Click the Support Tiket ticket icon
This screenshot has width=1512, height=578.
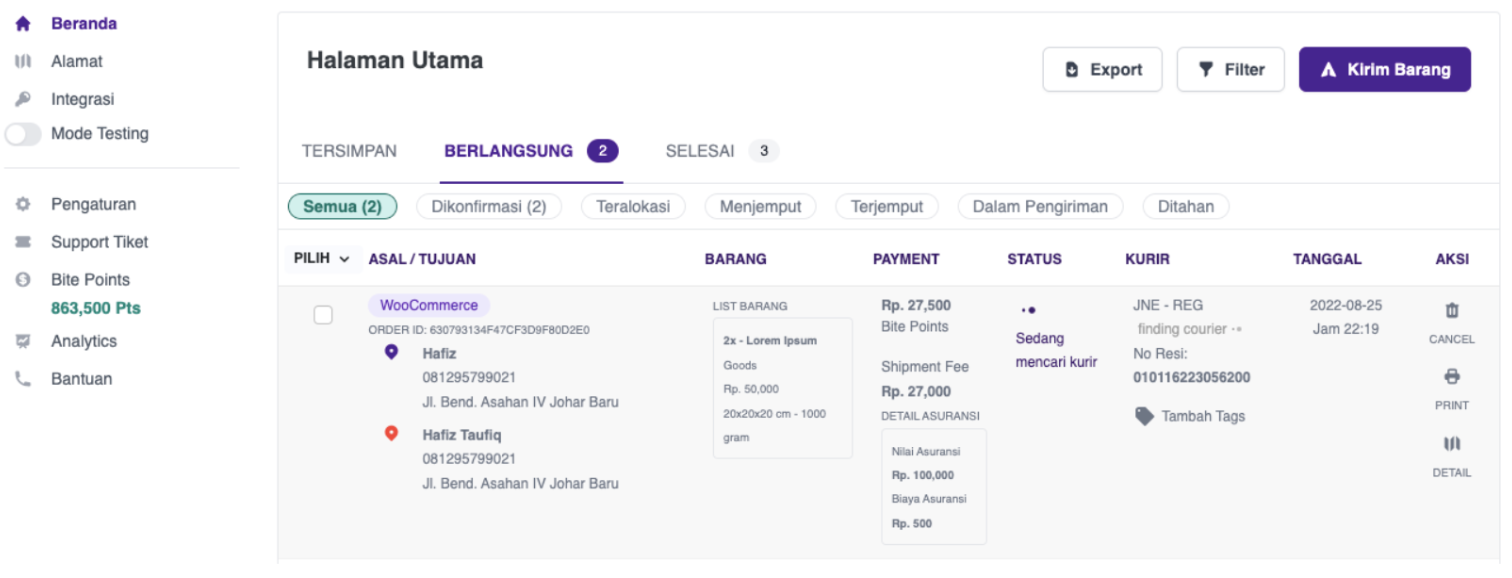23,242
